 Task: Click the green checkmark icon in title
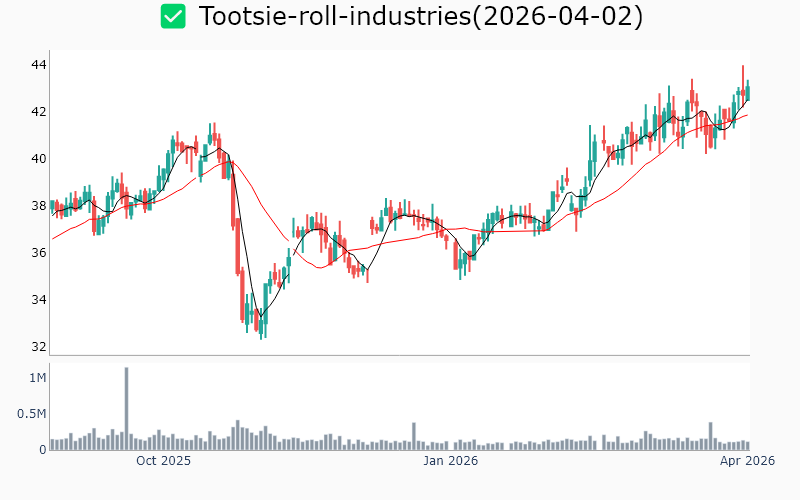[173, 17]
